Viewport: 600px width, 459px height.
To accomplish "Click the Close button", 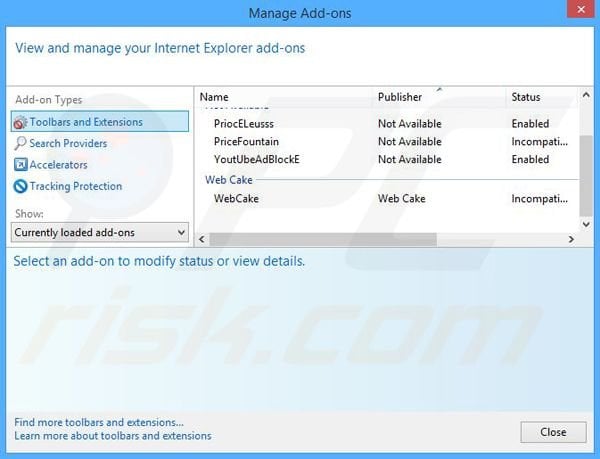I will [553, 432].
